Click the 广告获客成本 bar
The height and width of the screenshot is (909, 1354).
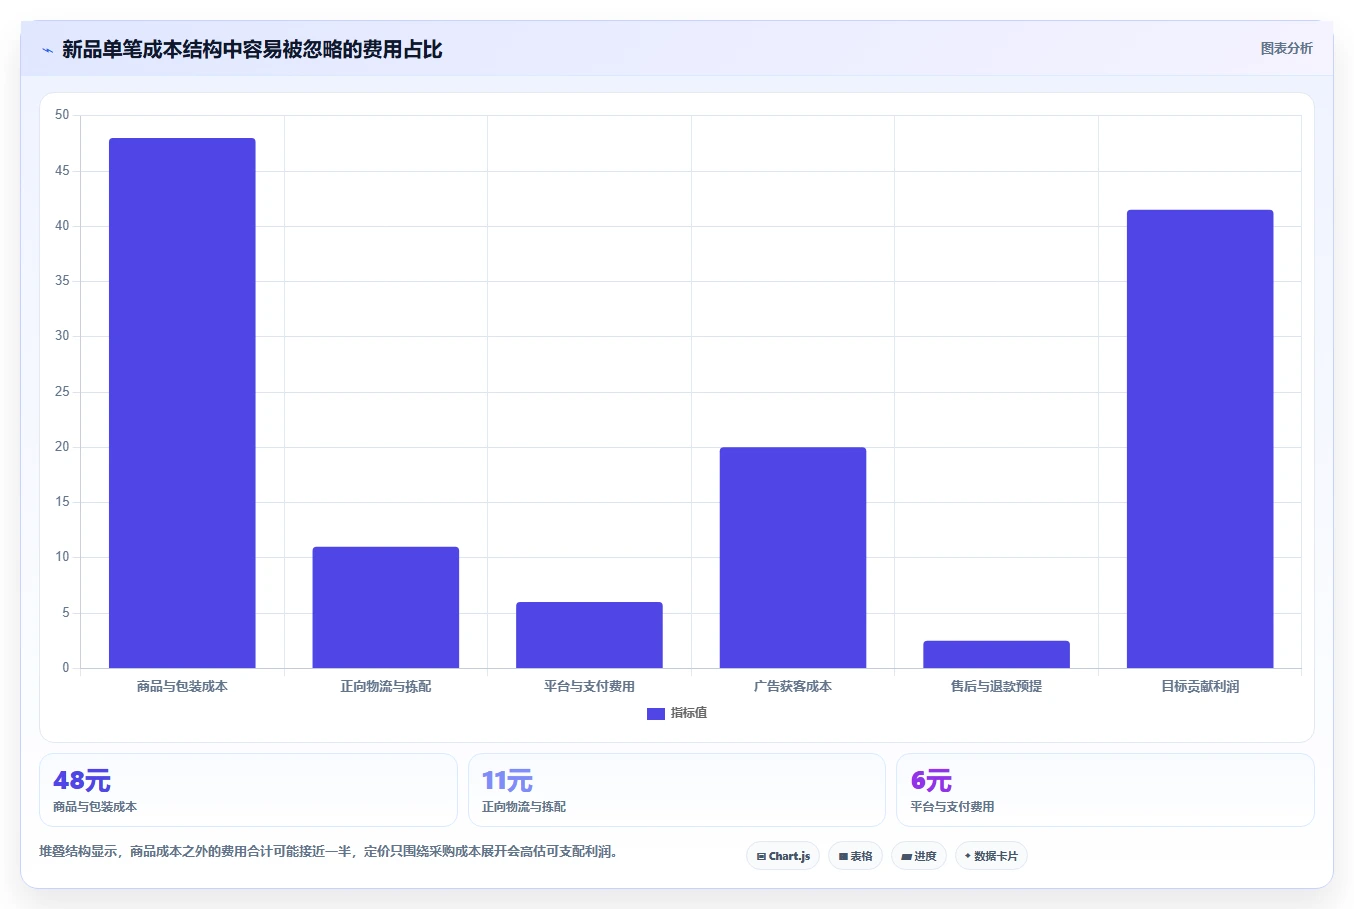[x=793, y=557]
